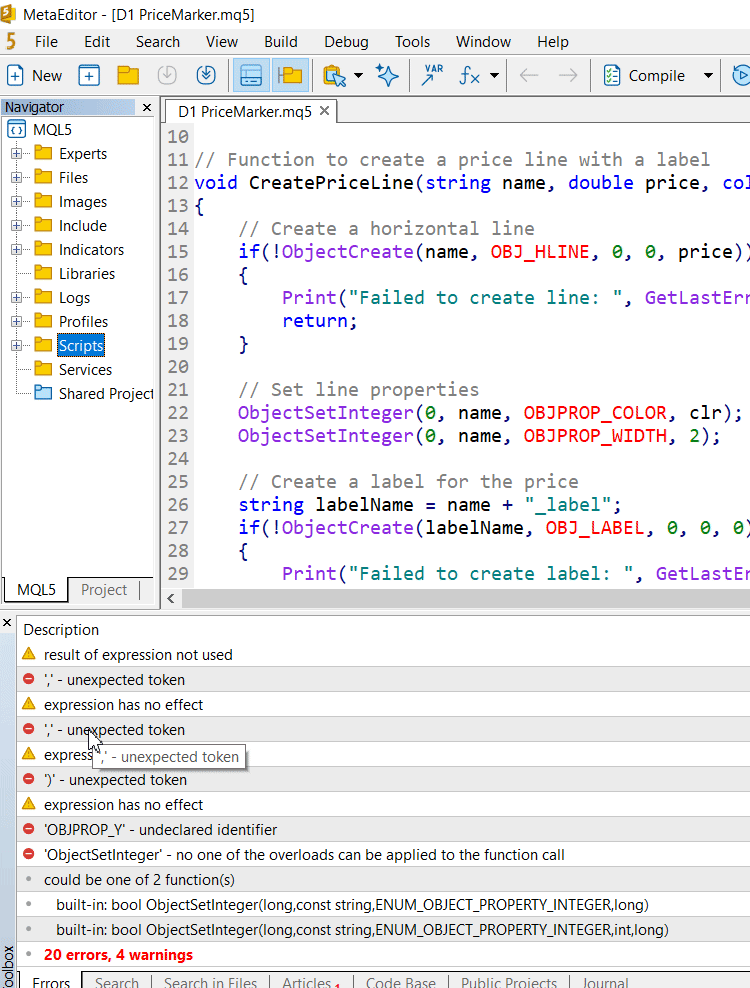Switch to the Search in Files tab

pos(211,982)
